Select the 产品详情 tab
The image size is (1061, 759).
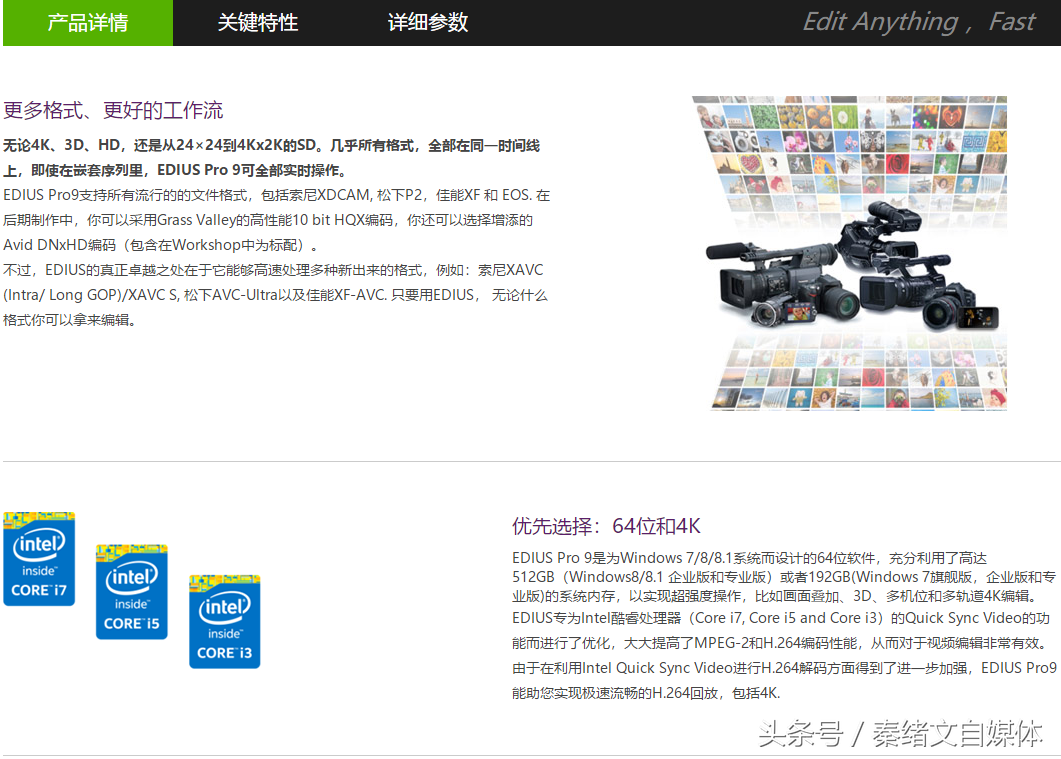click(x=88, y=22)
